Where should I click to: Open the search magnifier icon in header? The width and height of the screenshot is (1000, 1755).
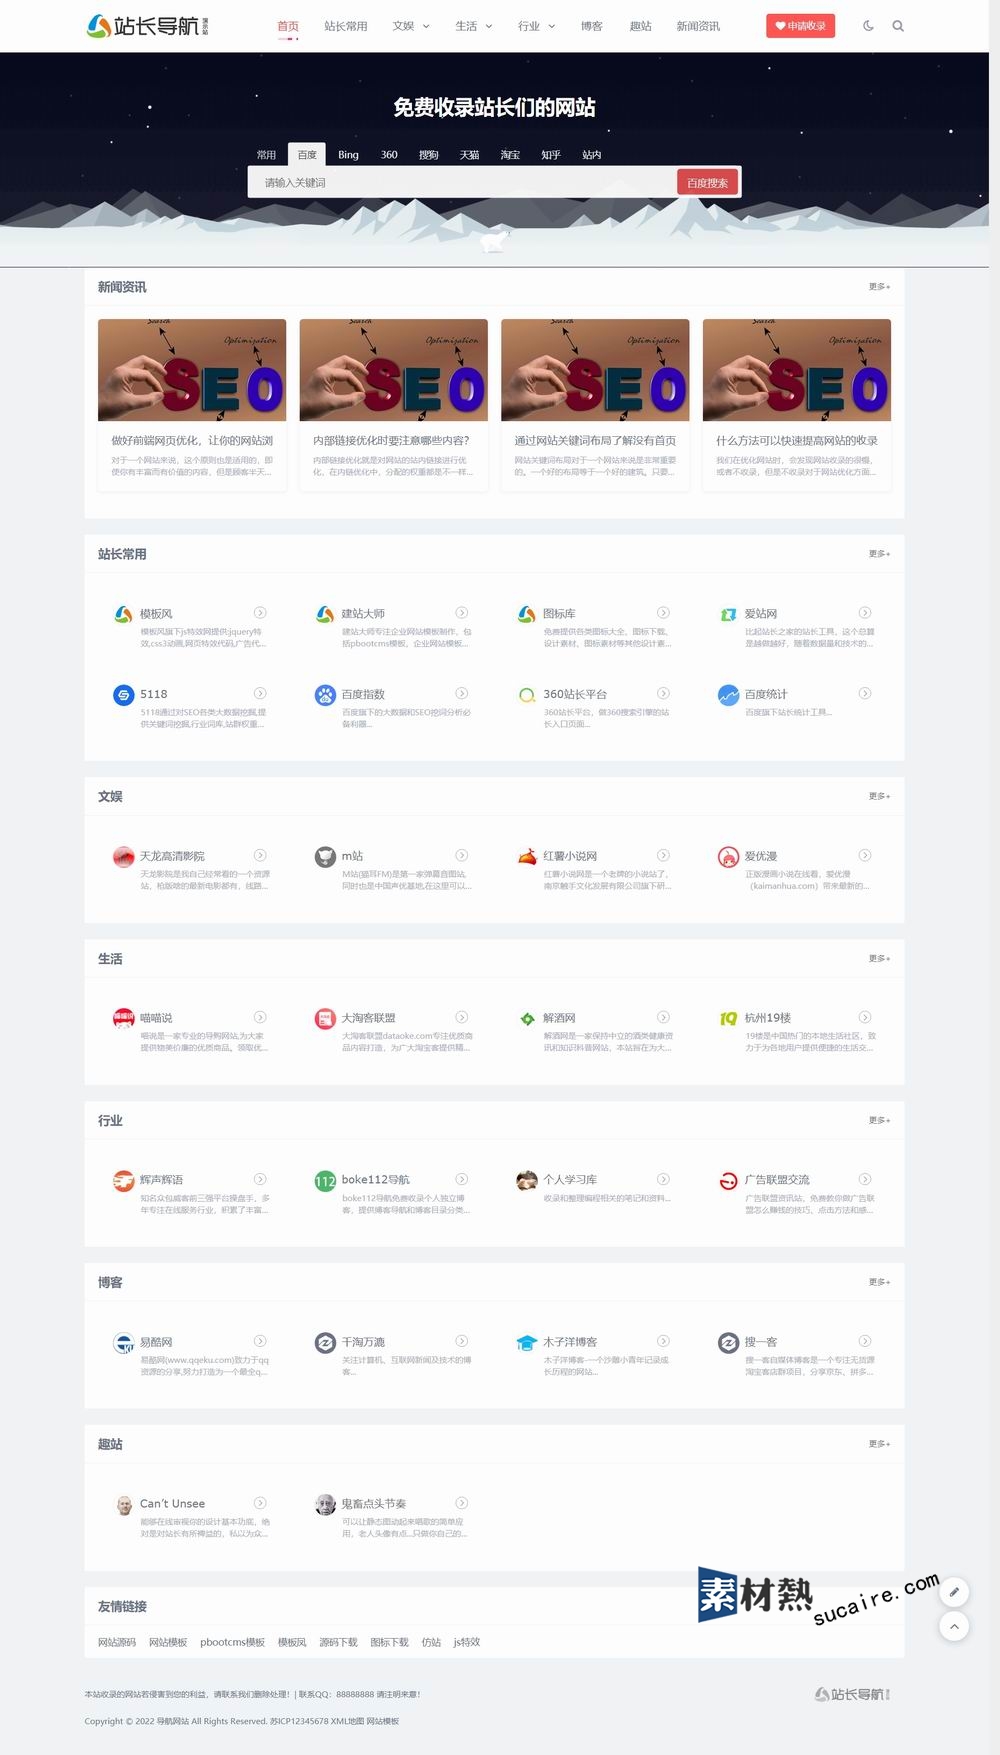point(898,26)
